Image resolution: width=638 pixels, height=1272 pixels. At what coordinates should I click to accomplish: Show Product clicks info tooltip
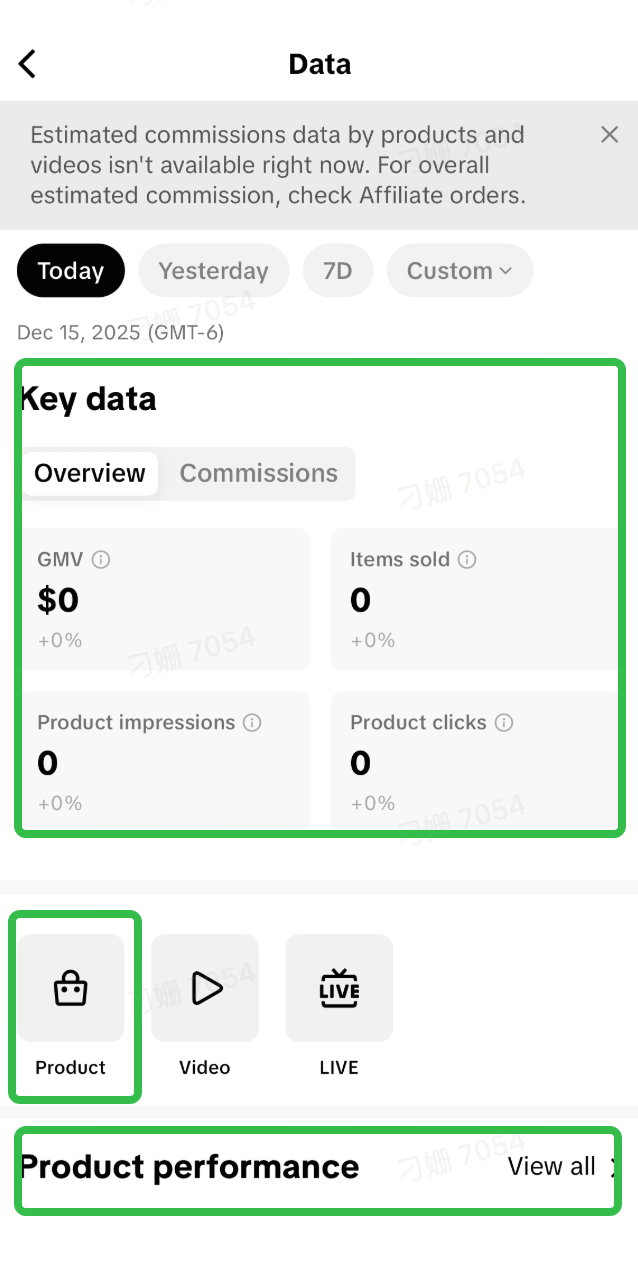(504, 722)
